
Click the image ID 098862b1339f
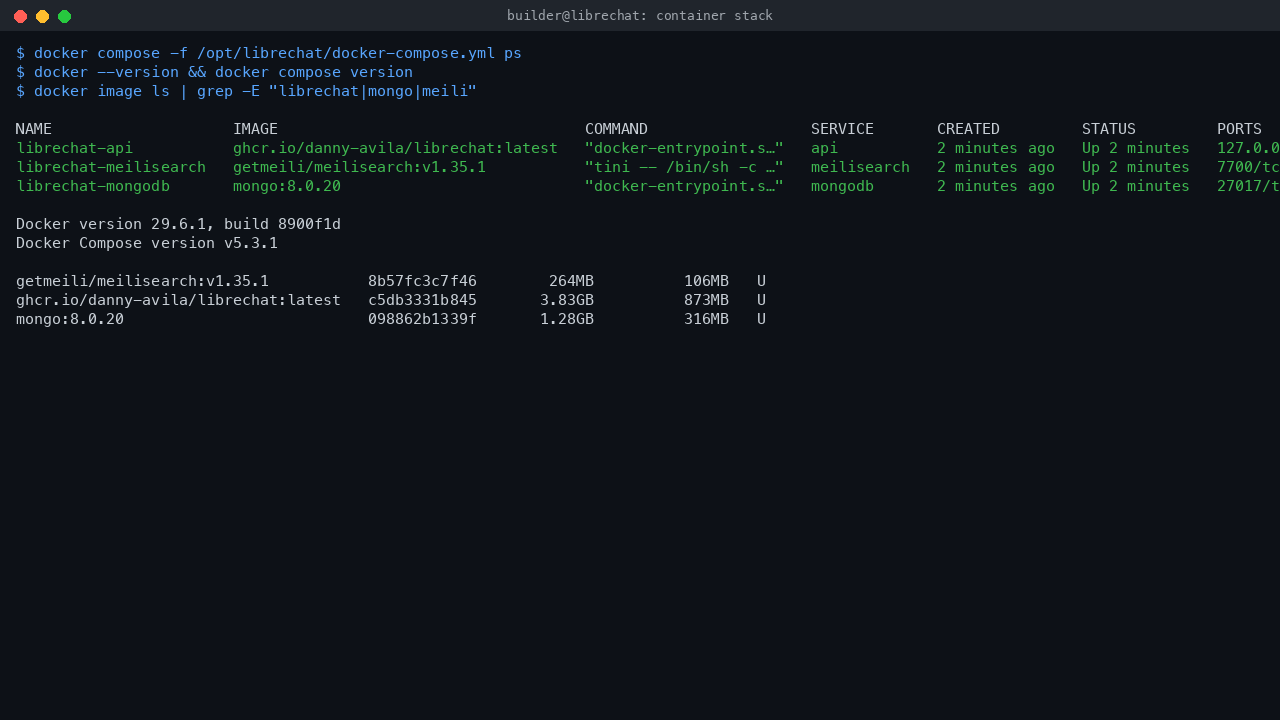tap(422, 319)
